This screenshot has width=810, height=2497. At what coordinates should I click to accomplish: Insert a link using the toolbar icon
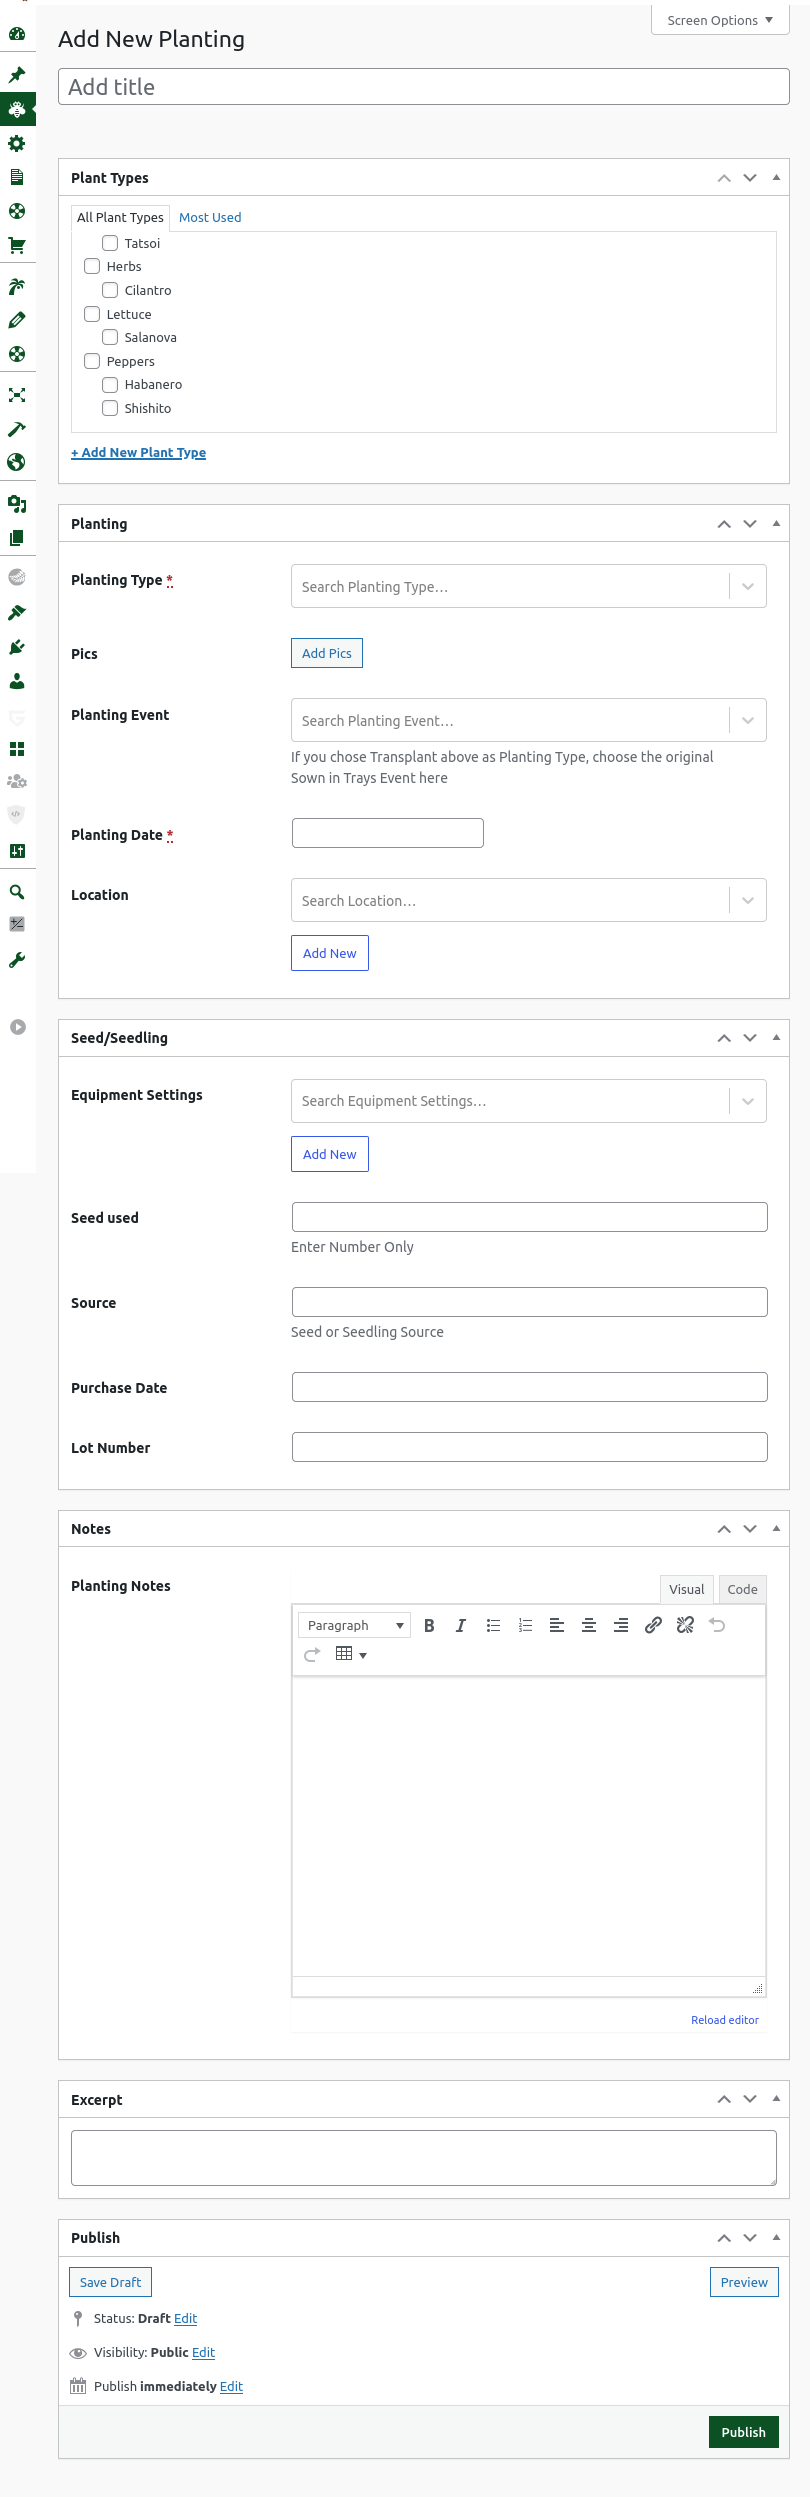[653, 1625]
